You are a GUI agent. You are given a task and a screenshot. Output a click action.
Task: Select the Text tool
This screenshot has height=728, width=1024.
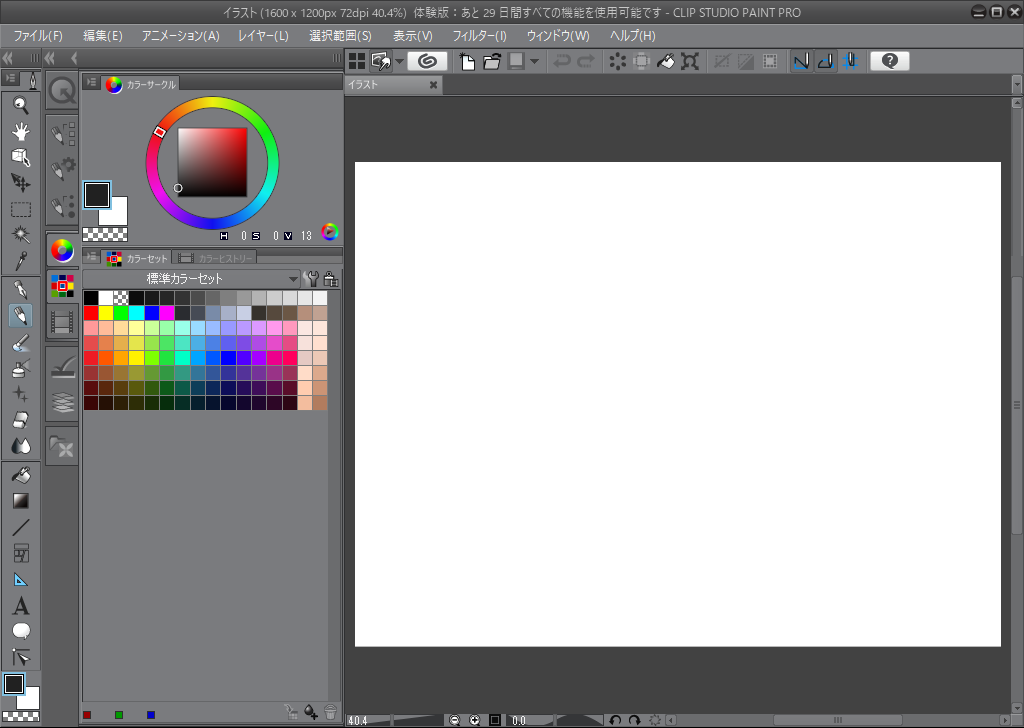click(20, 605)
